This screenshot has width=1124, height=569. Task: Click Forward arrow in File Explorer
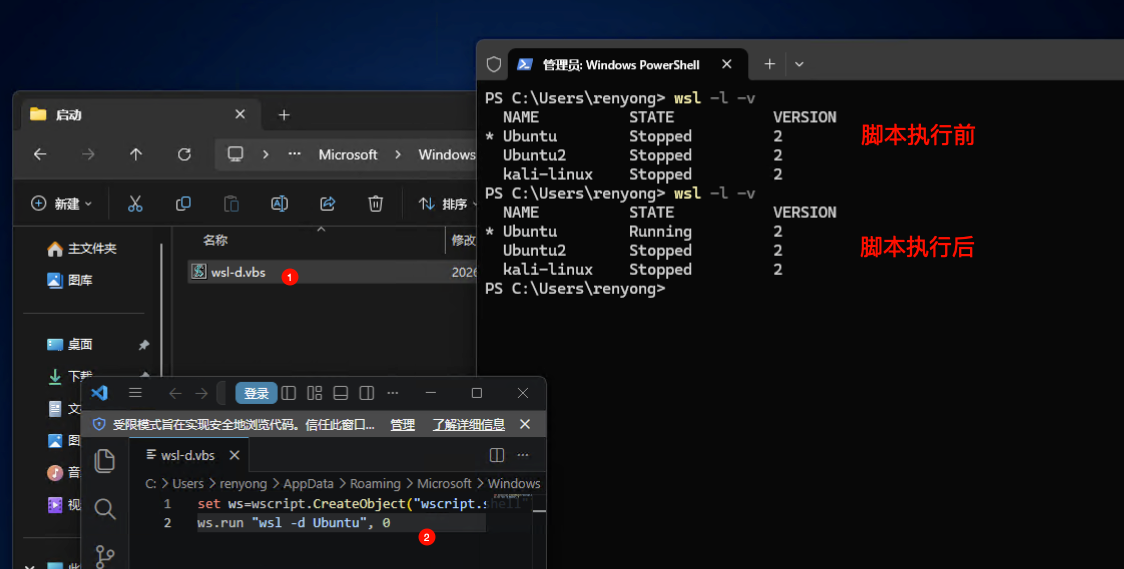88,154
